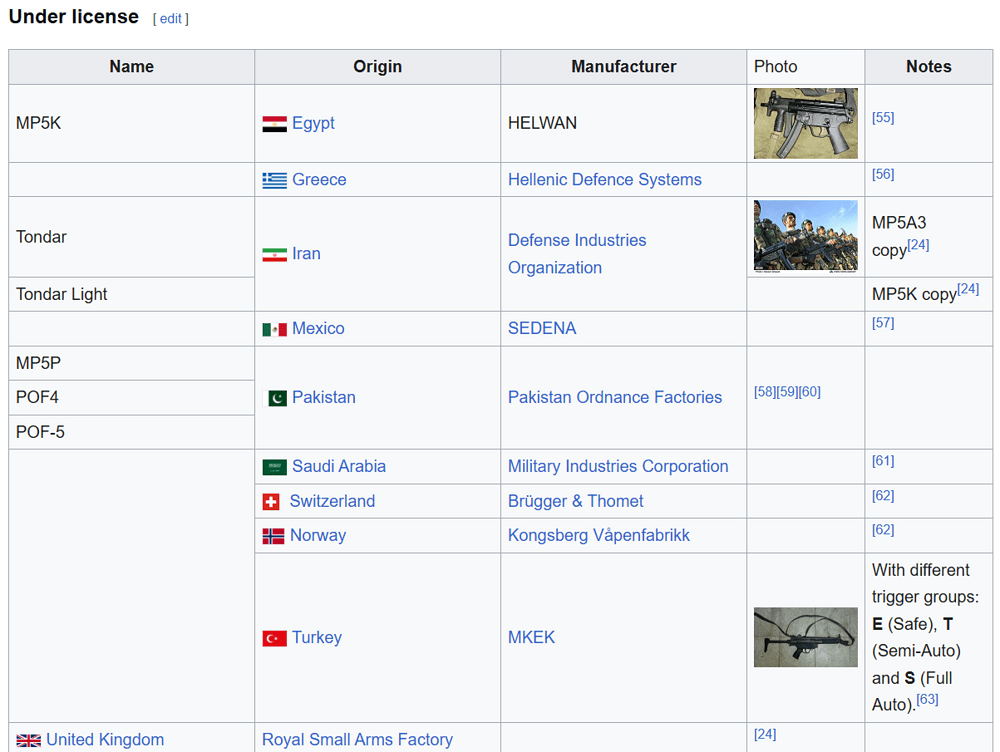
Task: Click the Photo column header
Action: (805, 66)
